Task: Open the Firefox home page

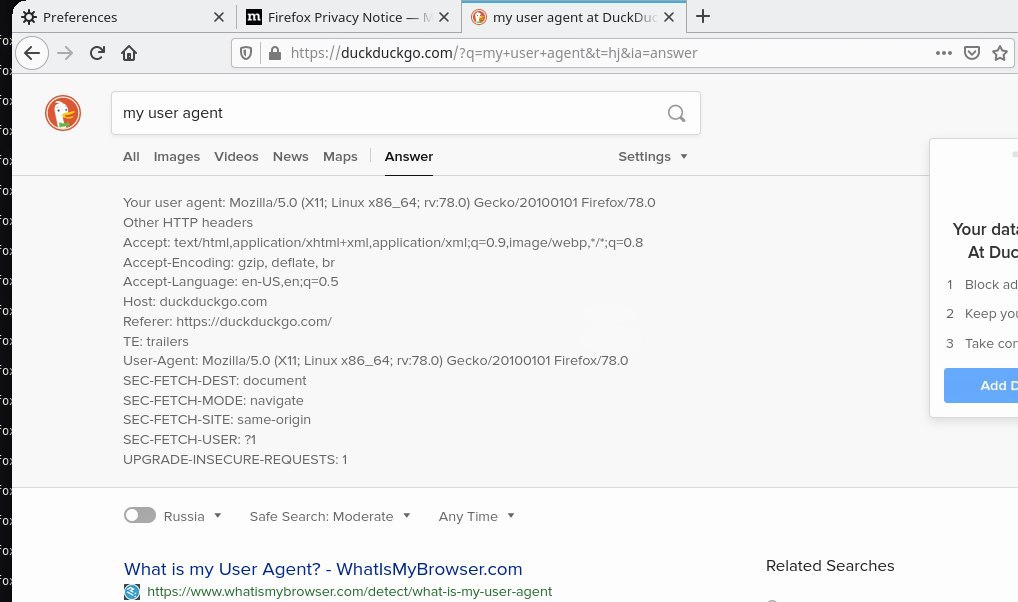Action: [129, 53]
